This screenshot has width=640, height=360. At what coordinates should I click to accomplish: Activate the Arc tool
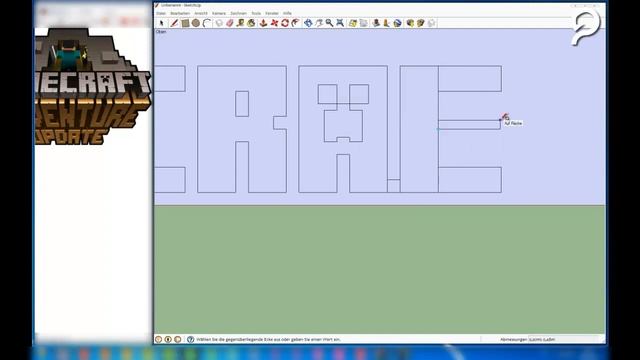pyautogui.click(x=207, y=23)
